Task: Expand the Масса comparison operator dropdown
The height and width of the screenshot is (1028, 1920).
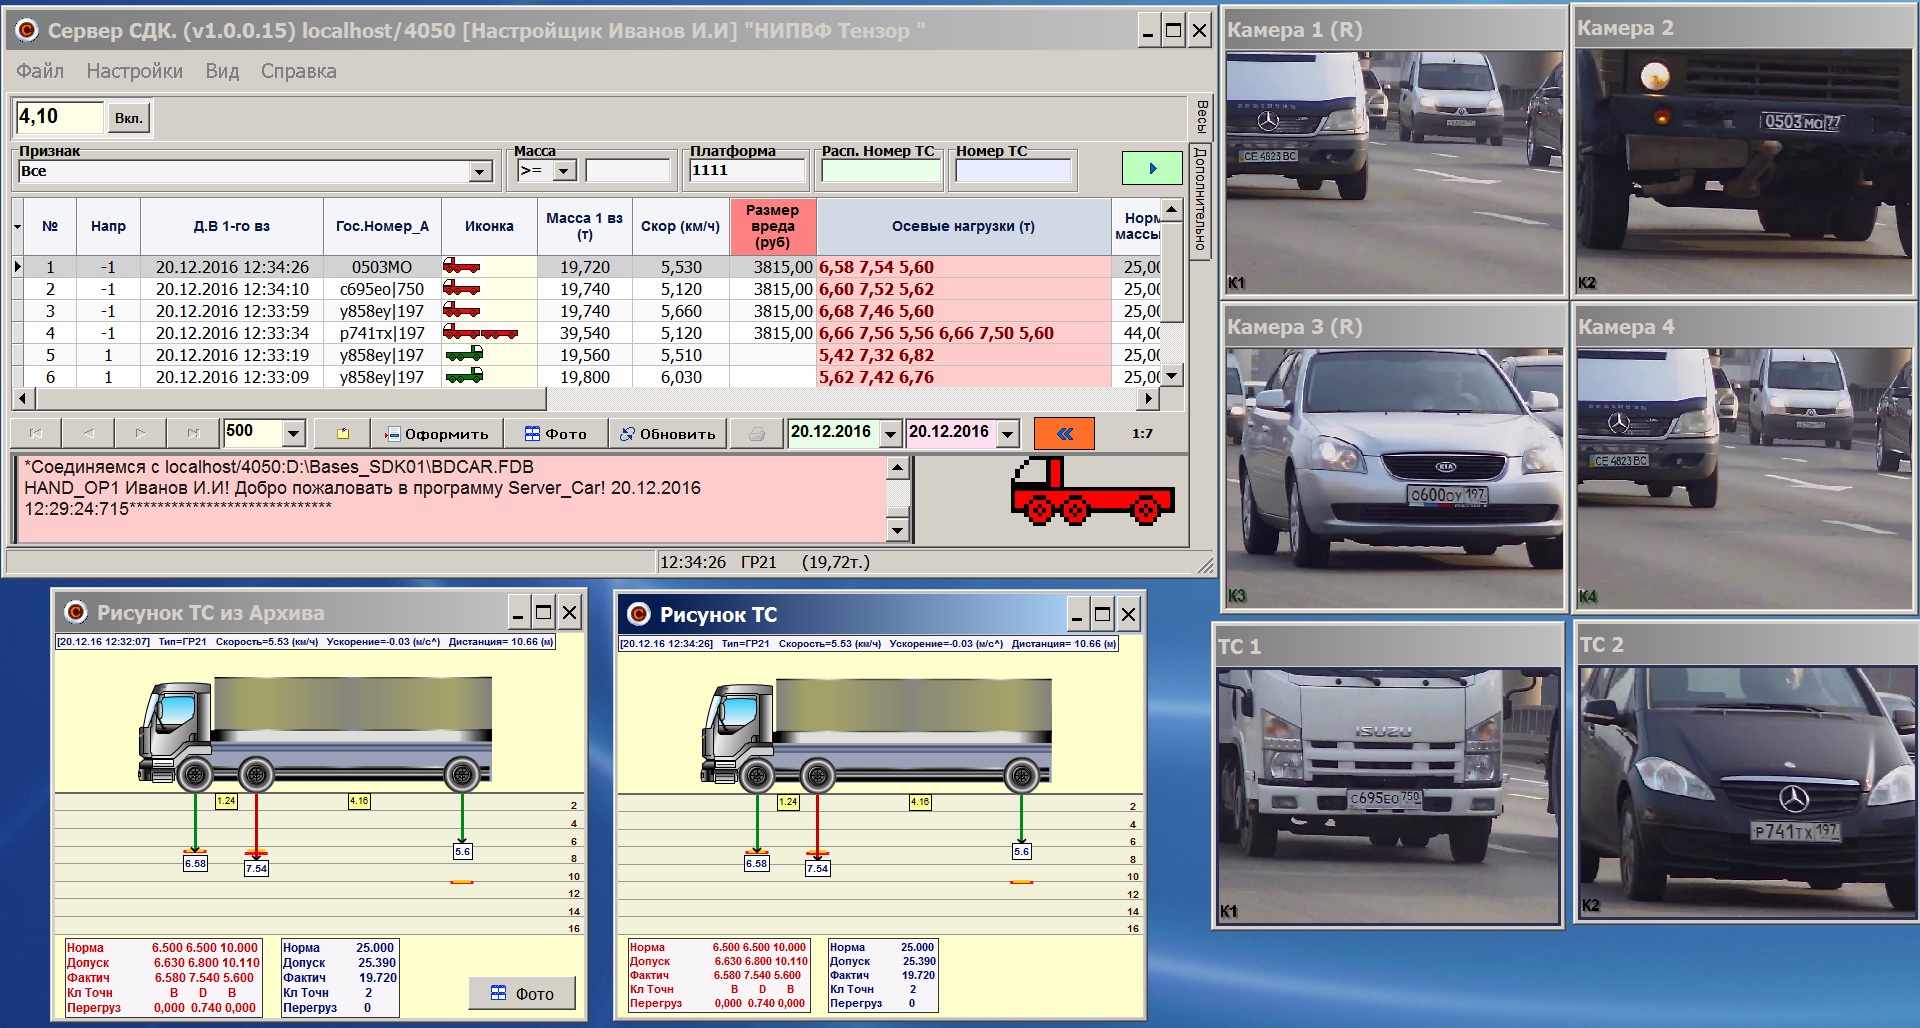Action: point(564,171)
